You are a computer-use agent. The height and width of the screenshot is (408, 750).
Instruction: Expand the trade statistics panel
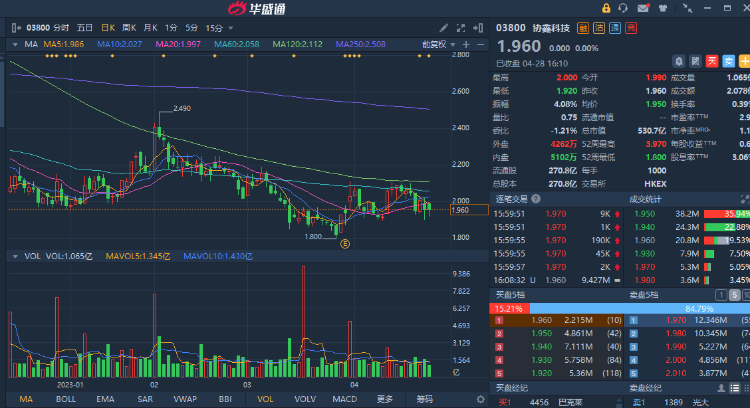point(745,198)
